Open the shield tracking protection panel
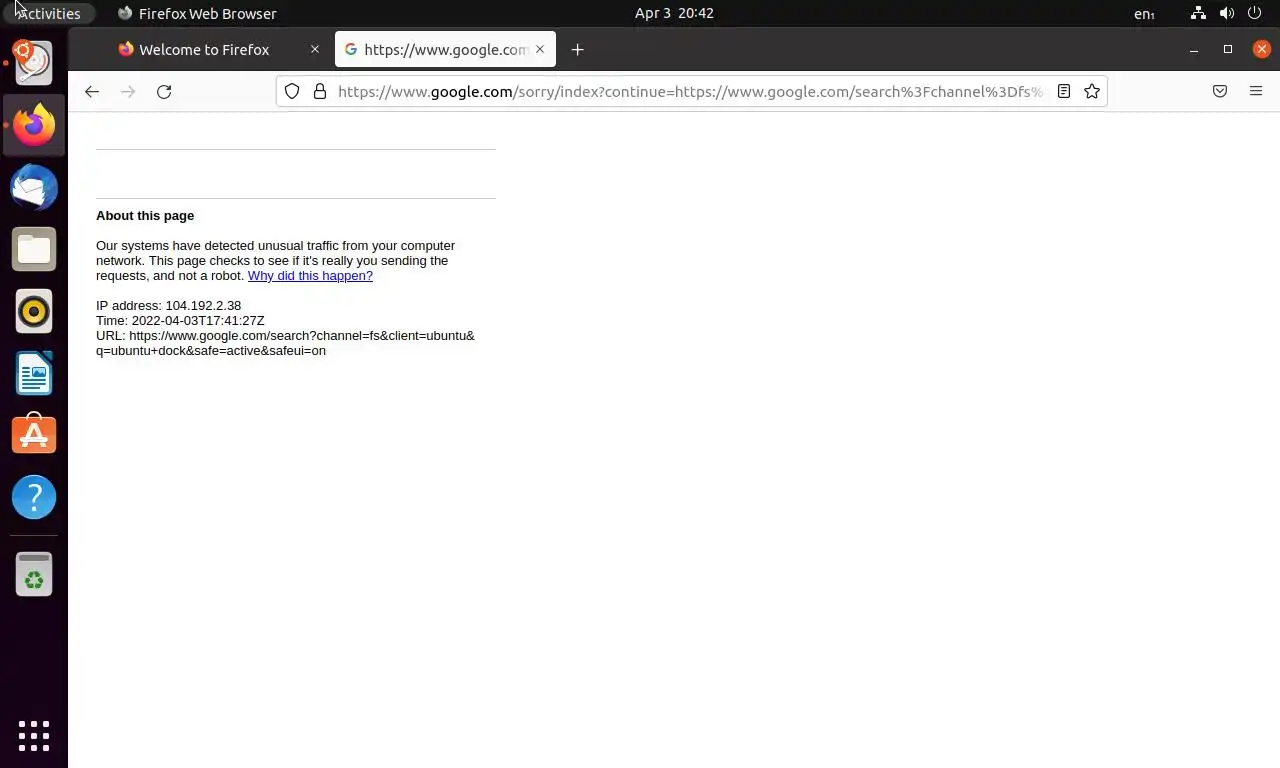Image resolution: width=1280 pixels, height=768 pixels. click(x=292, y=91)
